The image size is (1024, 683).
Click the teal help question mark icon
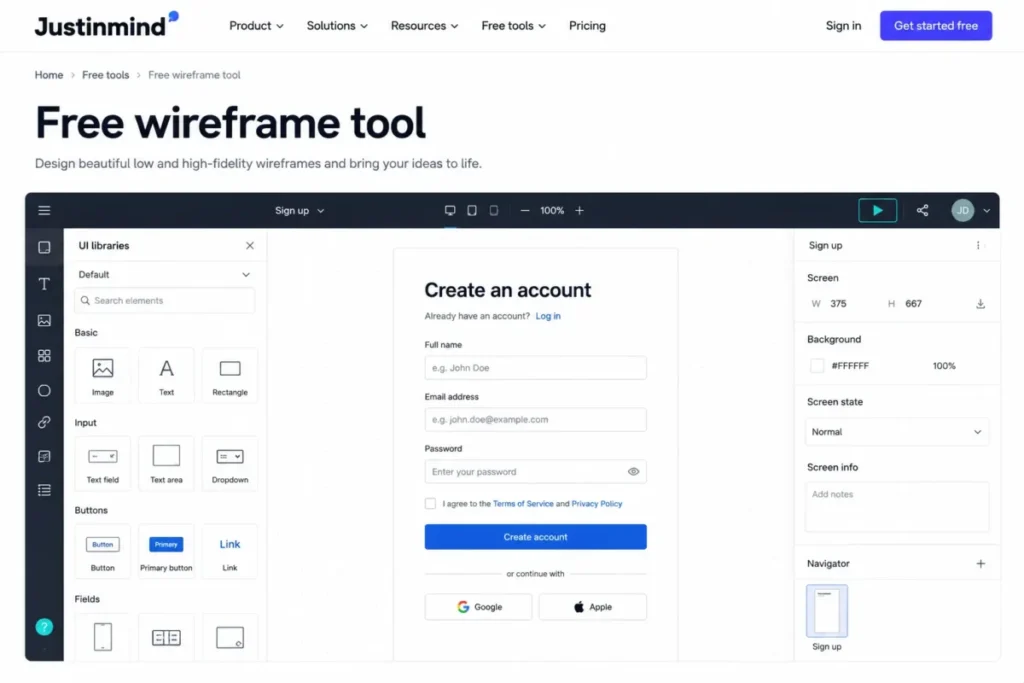[x=44, y=627]
